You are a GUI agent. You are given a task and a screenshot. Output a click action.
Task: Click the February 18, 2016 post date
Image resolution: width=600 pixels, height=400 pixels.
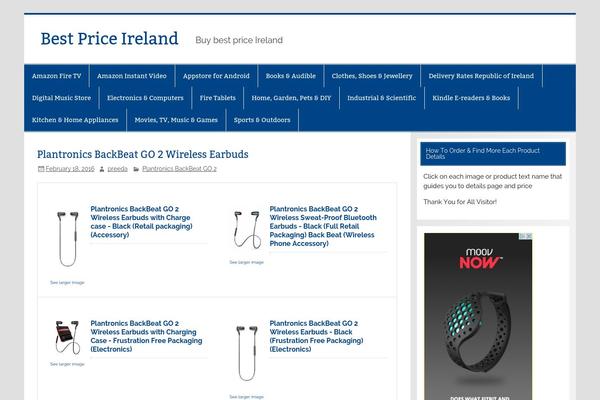(70, 169)
